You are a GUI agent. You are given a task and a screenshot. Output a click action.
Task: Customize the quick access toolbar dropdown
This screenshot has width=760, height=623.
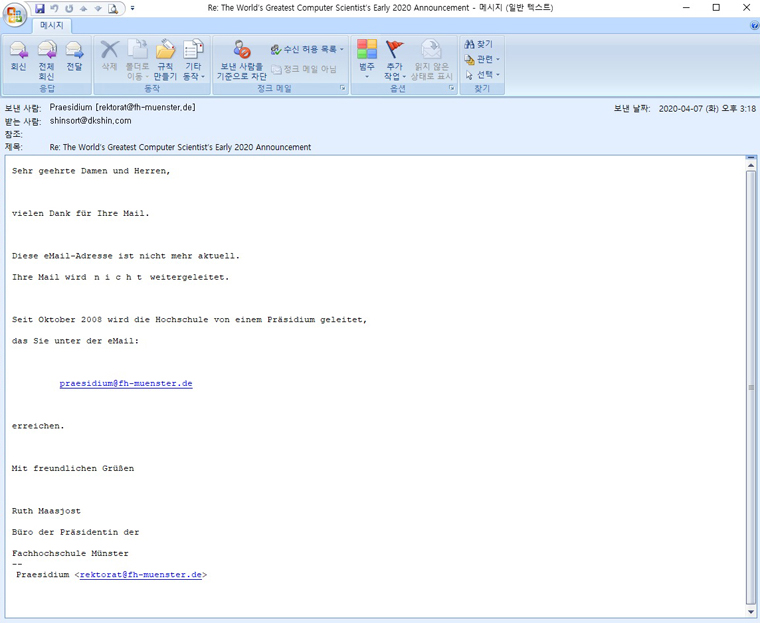tap(132, 8)
